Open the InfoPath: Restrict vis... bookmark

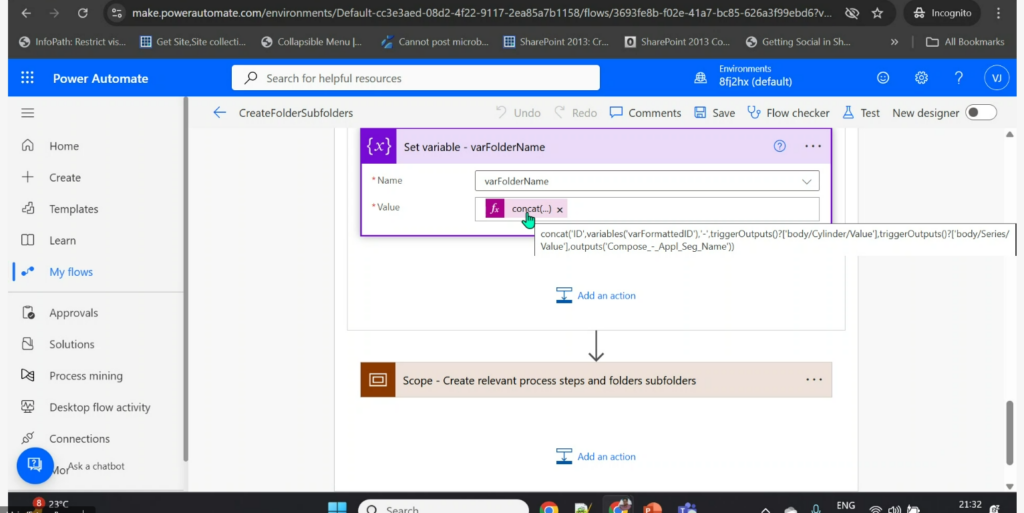pos(72,42)
